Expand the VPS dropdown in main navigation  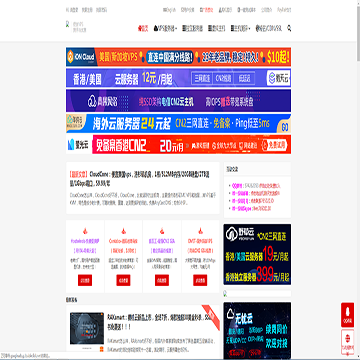(165, 29)
